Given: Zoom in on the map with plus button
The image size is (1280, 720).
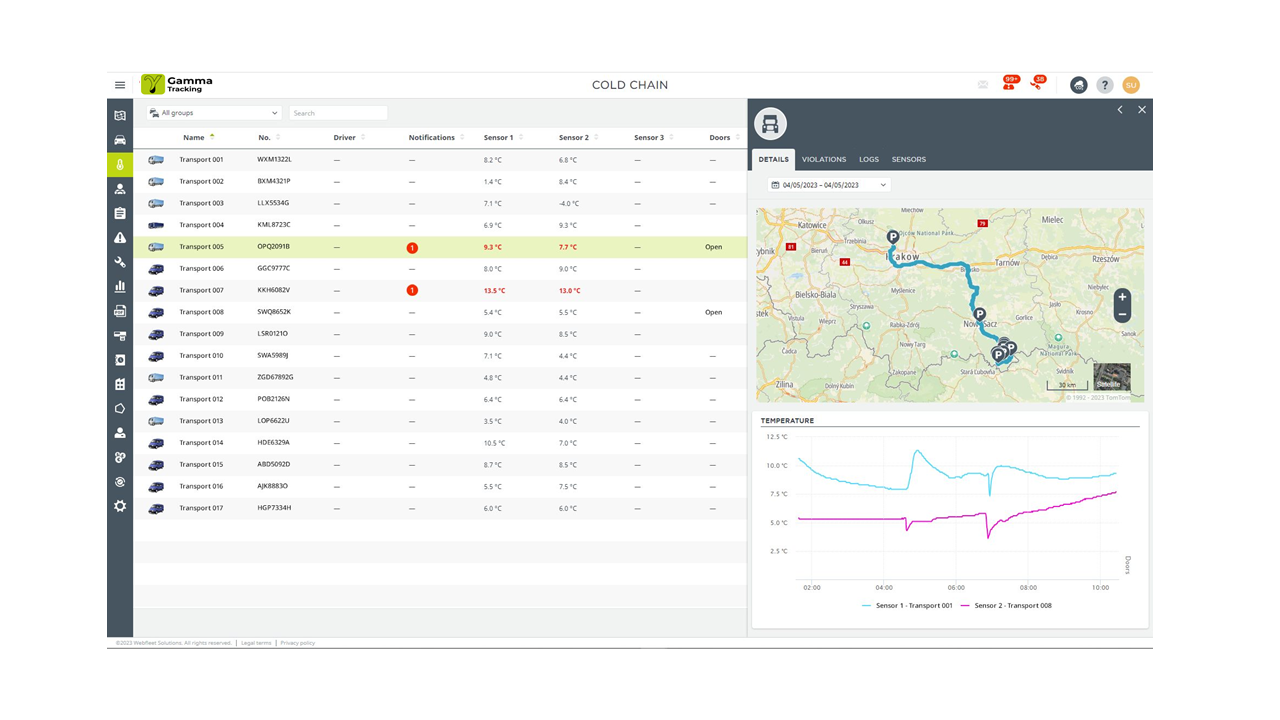Looking at the screenshot, I should click(x=1122, y=297).
